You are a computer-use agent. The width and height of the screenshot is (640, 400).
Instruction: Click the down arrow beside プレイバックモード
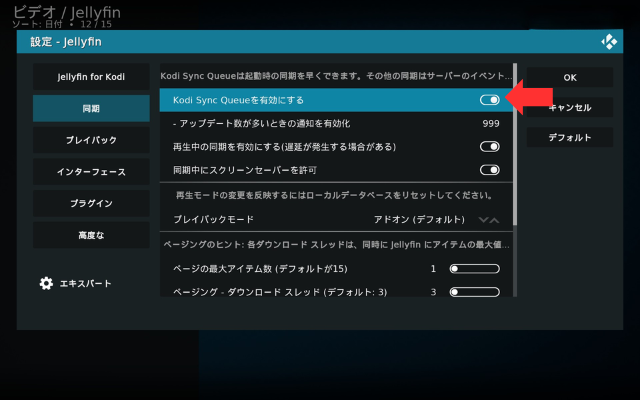[482, 219]
